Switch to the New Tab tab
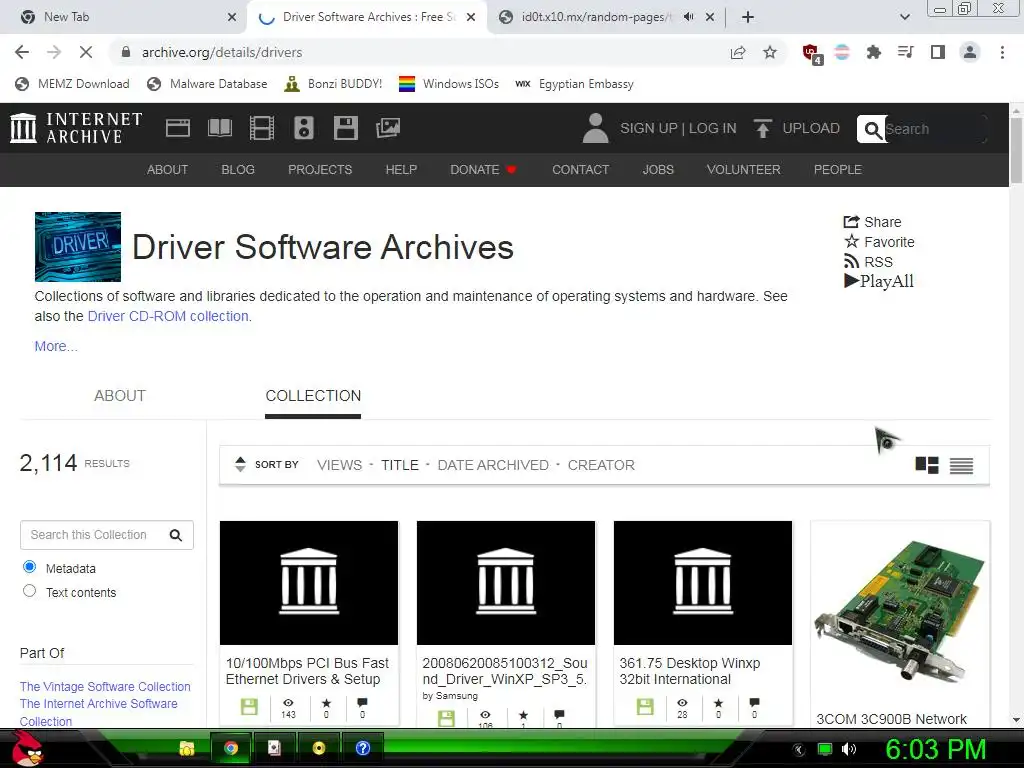 tap(124, 17)
